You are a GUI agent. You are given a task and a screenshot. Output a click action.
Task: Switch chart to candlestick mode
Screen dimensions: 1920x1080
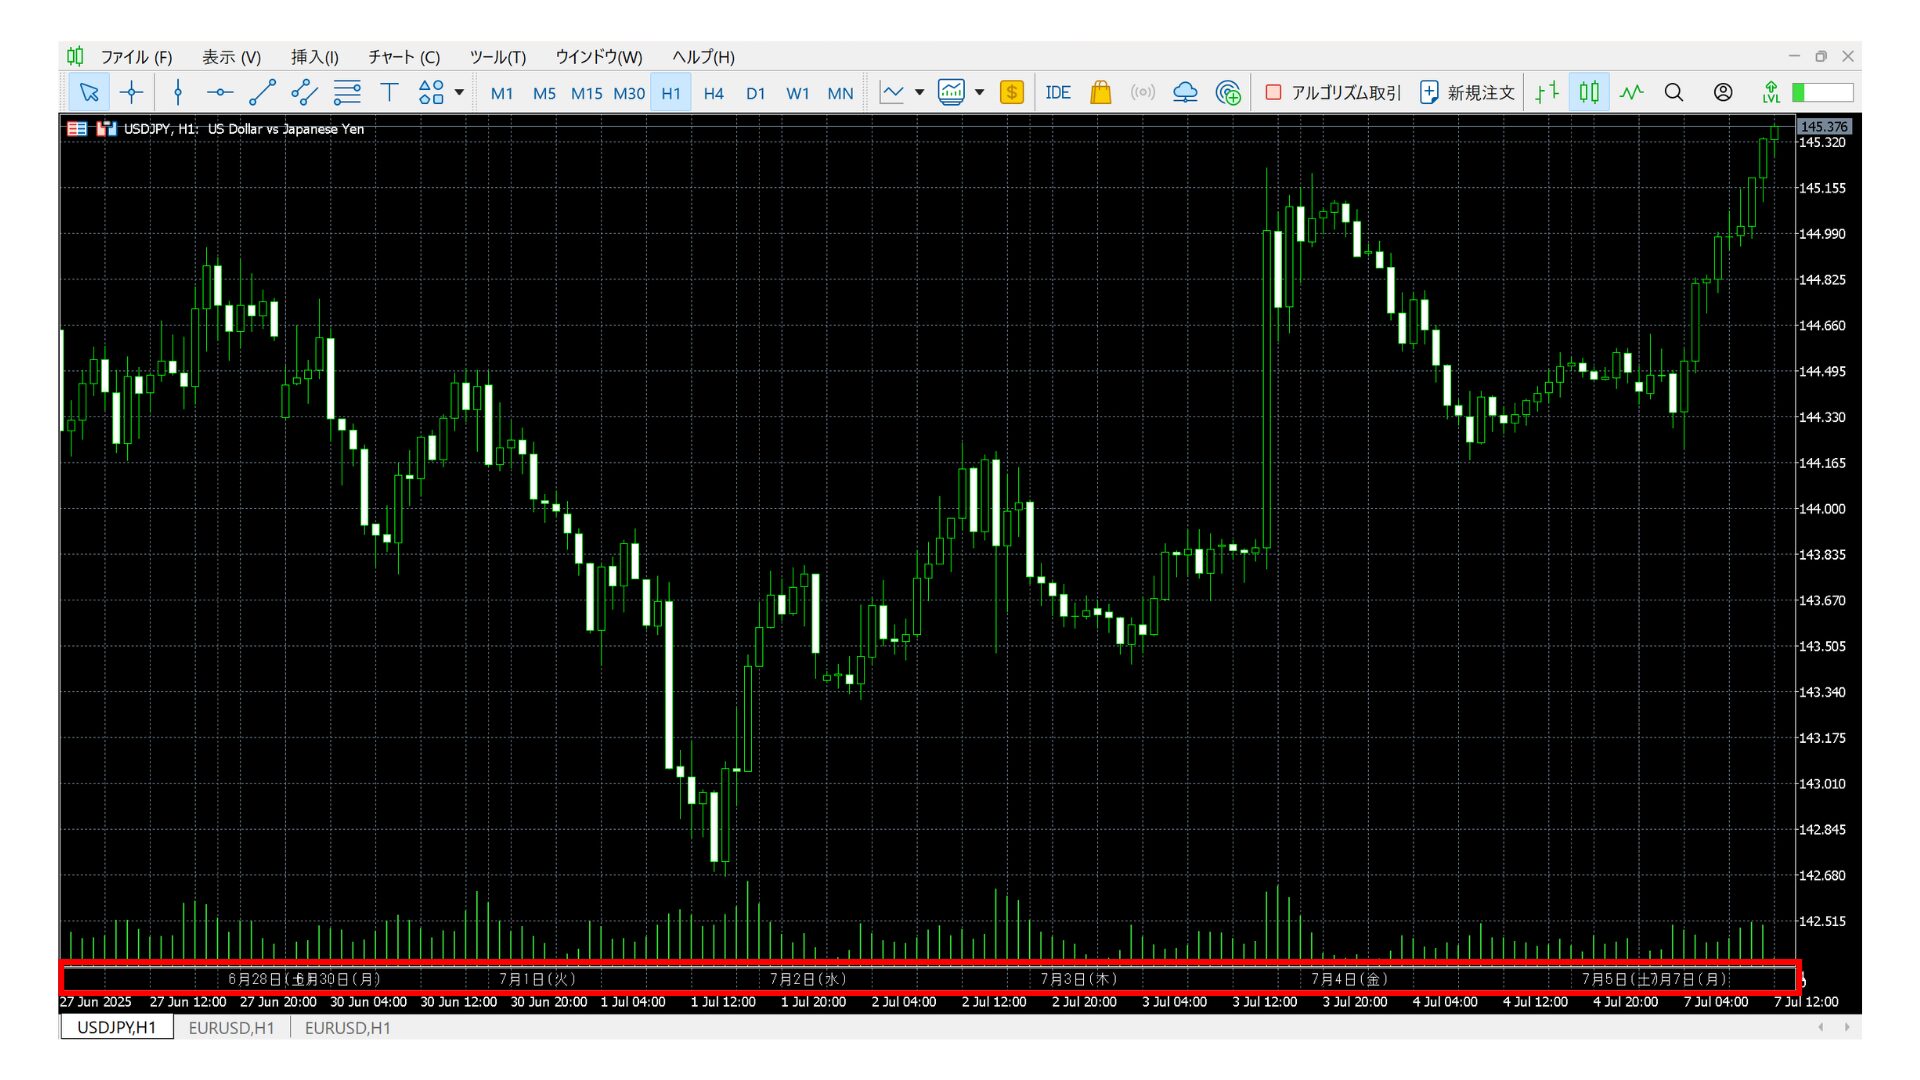(x=1589, y=93)
